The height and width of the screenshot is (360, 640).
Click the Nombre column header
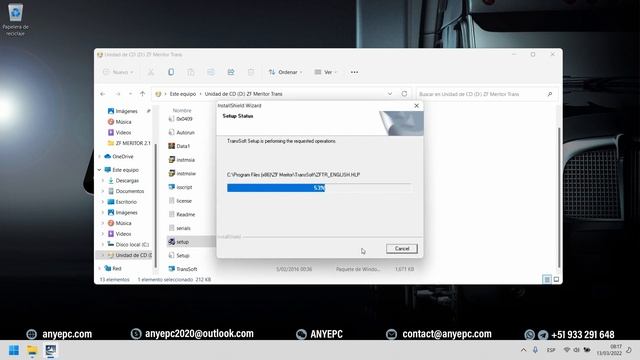click(182, 111)
